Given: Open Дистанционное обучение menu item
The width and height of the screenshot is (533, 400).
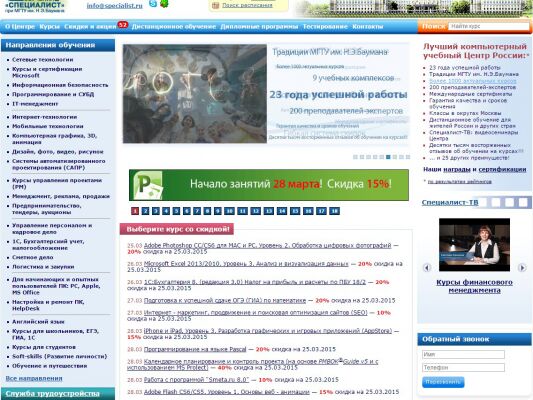Looking at the screenshot, I should click(x=174, y=27).
